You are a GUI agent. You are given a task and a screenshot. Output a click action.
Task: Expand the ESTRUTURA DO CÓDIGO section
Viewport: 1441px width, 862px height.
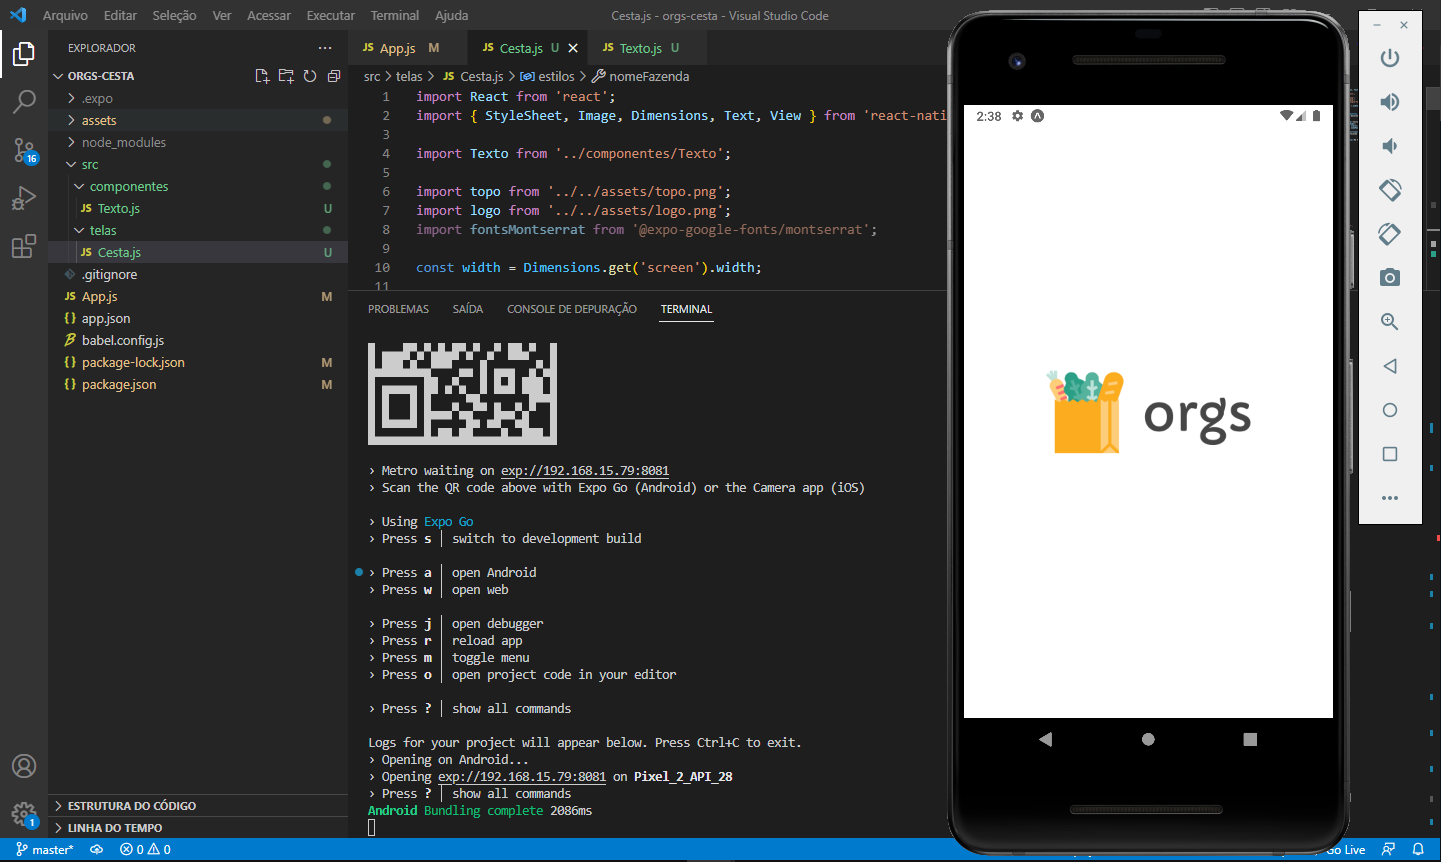coord(198,806)
